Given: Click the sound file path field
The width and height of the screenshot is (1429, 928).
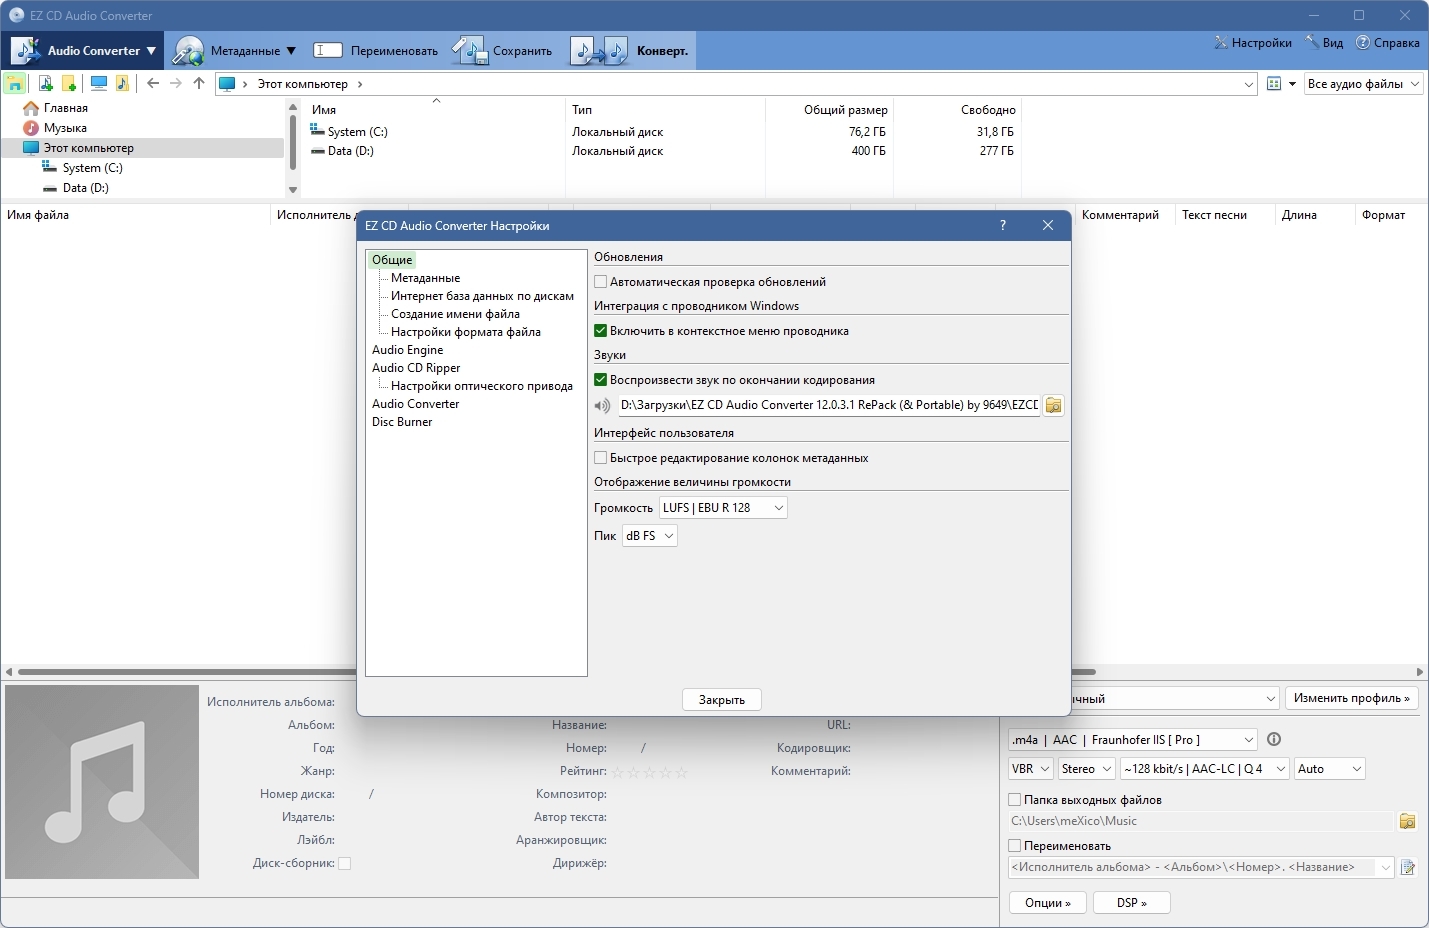Looking at the screenshot, I should pyautogui.click(x=828, y=405).
